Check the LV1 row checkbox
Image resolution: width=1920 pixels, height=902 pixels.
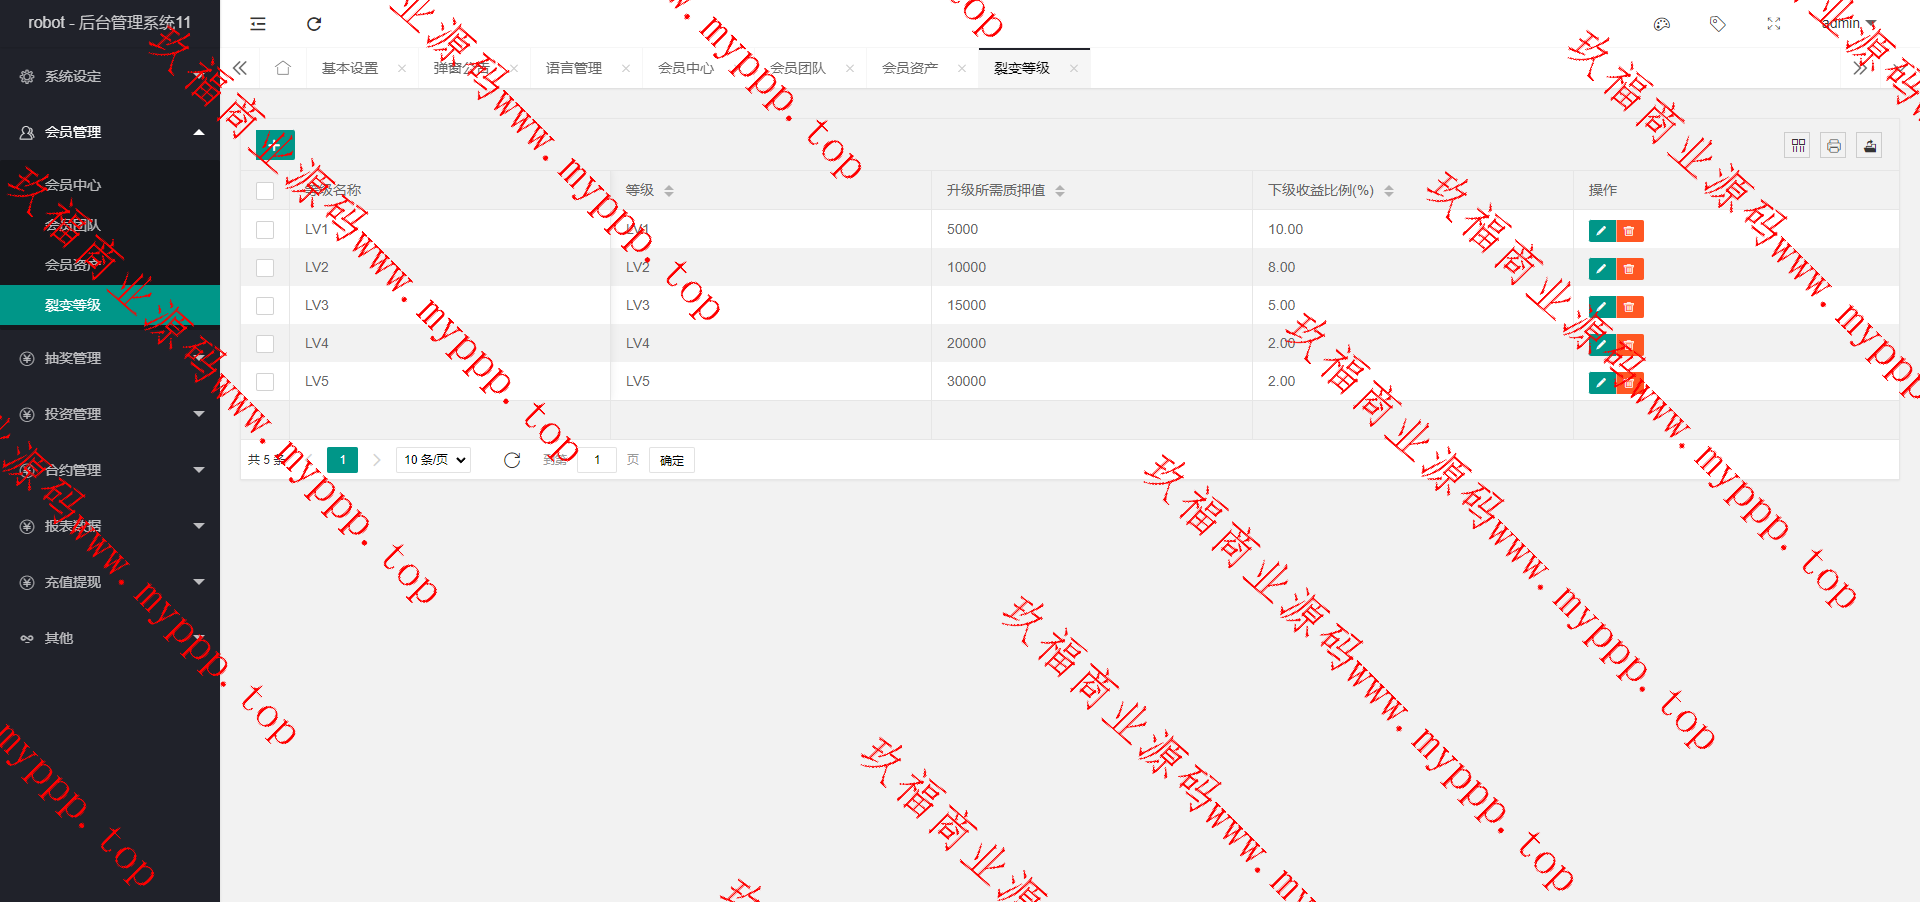pyautogui.click(x=265, y=230)
